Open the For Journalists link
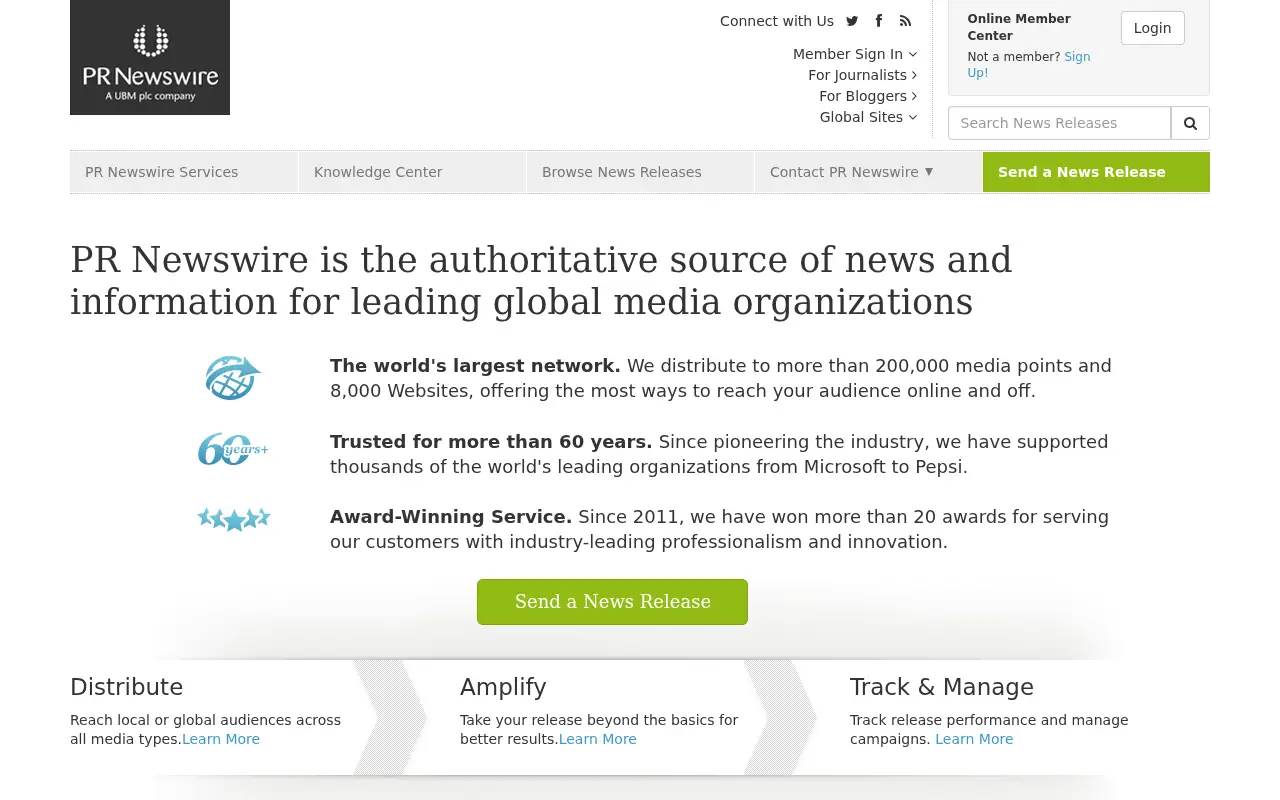The height and width of the screenshot is (800, 1280). click(862, 75)
